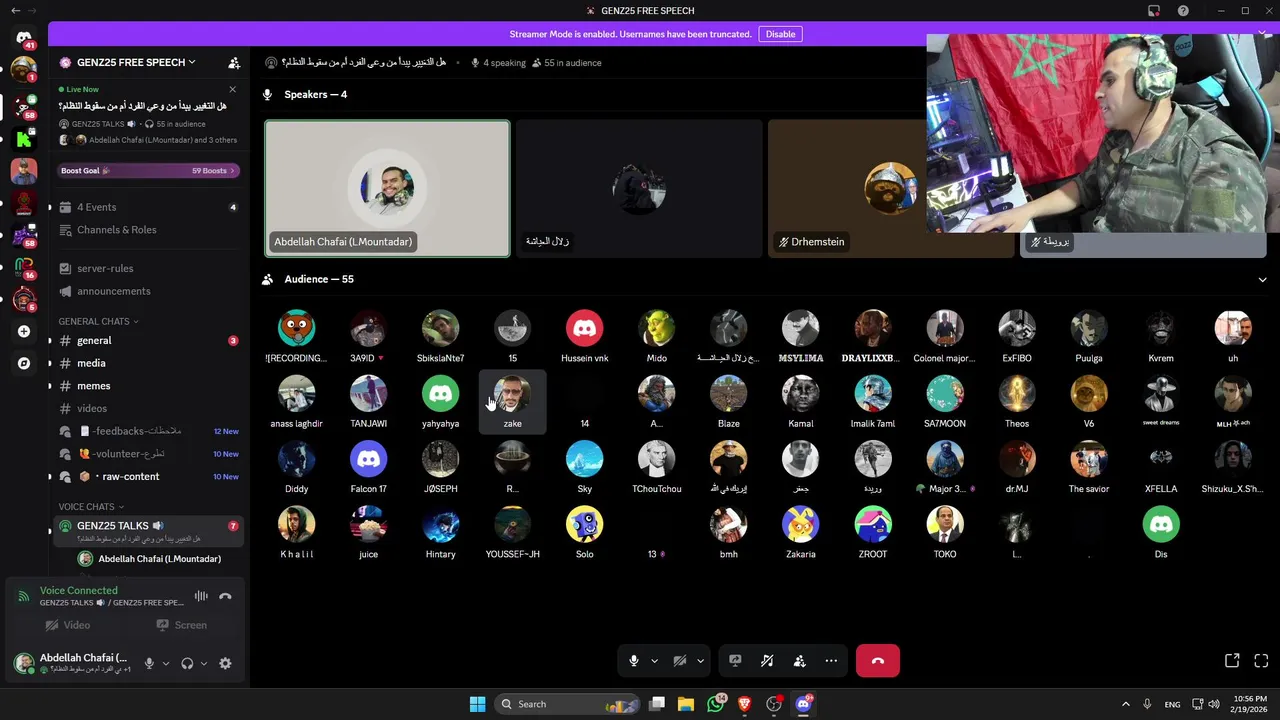Toggle deafen headphones in the user panel

coord(187,663)
